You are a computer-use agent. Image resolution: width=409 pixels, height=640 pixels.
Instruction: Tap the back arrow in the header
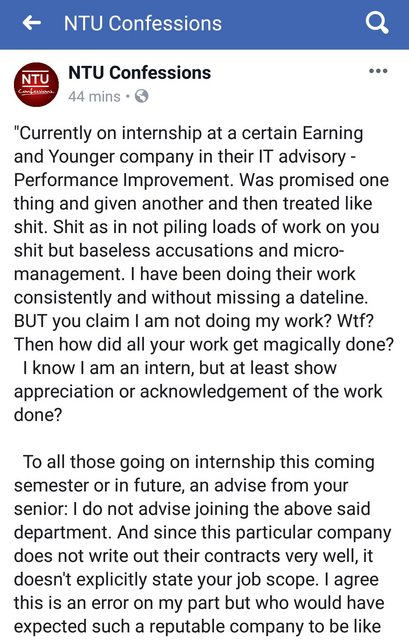tap(32, 23)
